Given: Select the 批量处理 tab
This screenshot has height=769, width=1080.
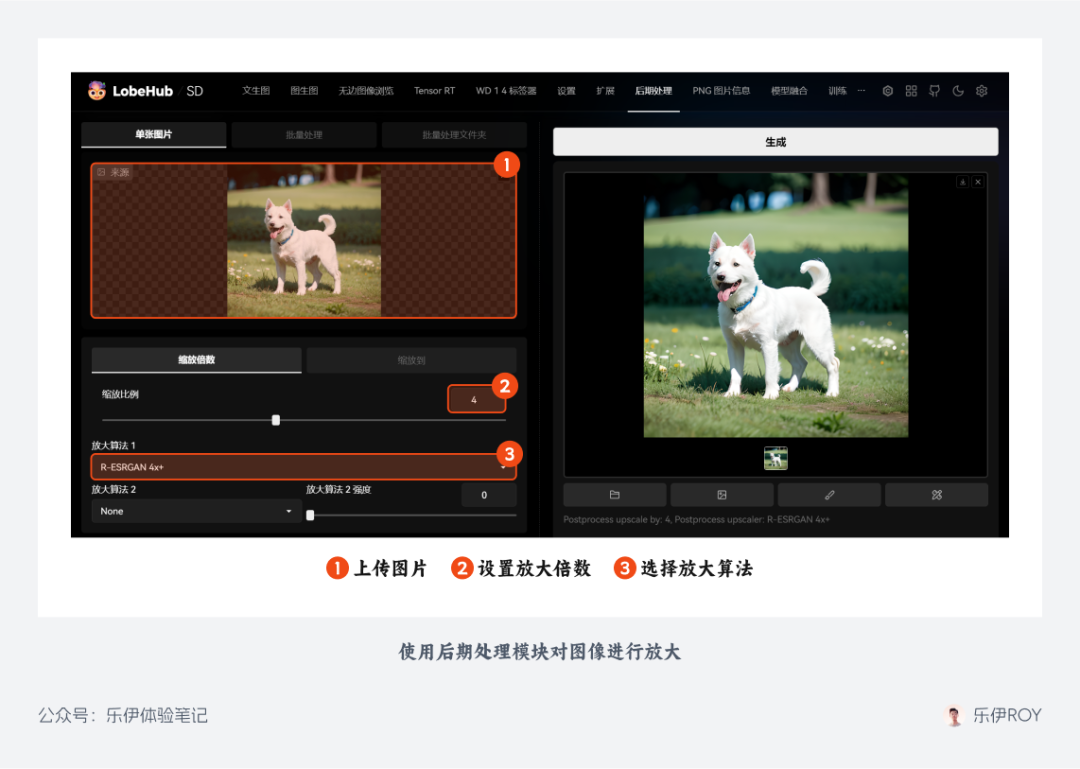Looking at the screenshot, I should 303,135.
